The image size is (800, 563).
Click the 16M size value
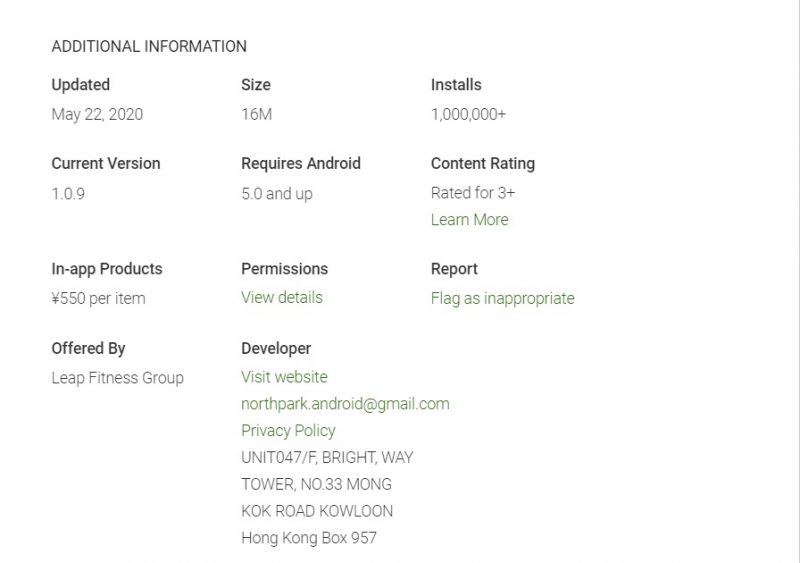(x=256, y=114)
